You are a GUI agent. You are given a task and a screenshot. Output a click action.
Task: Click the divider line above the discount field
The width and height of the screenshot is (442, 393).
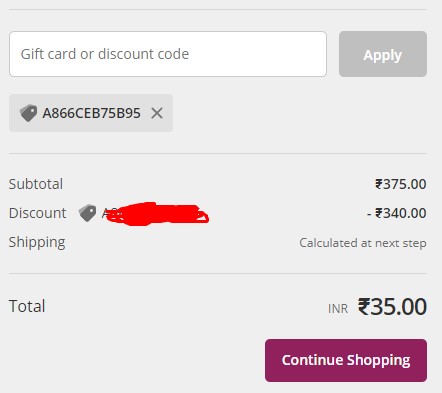coord(218,10)
